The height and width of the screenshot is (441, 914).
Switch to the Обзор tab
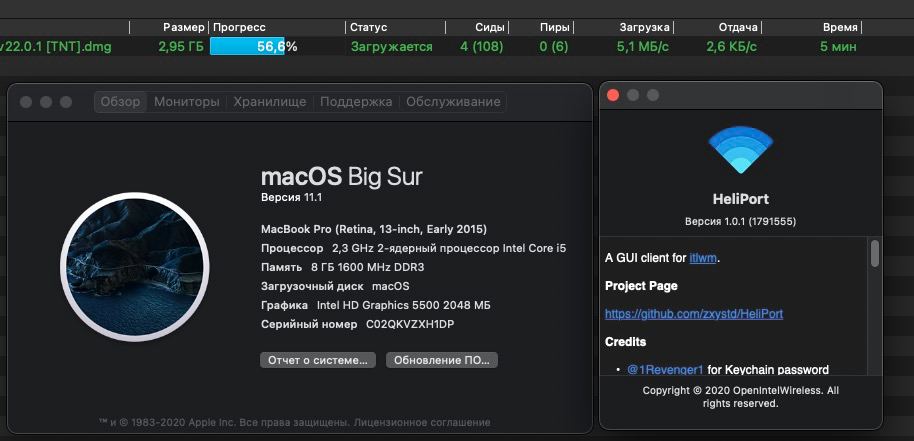[120, 102]
